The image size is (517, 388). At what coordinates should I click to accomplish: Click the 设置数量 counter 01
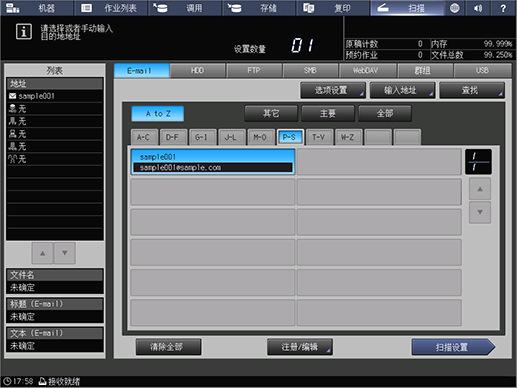(x=303, y=45)
